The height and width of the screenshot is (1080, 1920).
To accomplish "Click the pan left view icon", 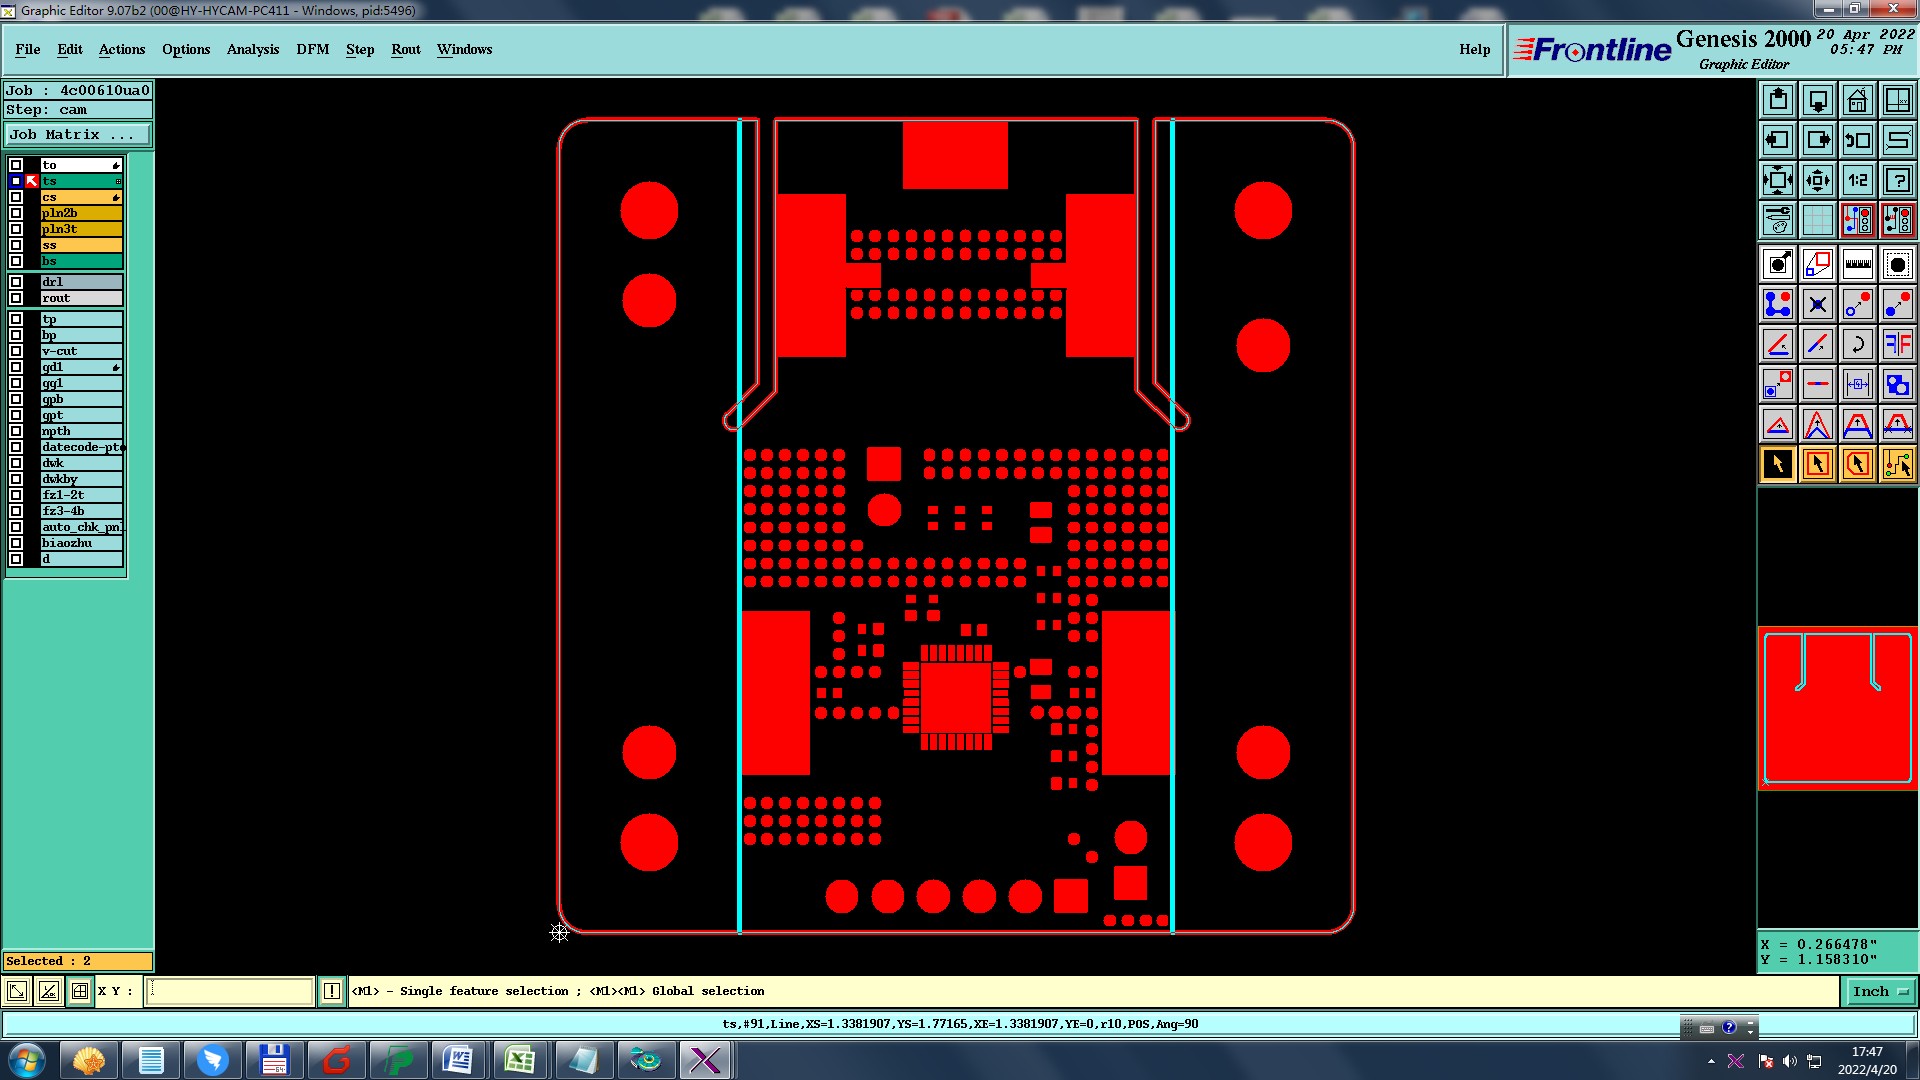I will [x=1777, y=140].
